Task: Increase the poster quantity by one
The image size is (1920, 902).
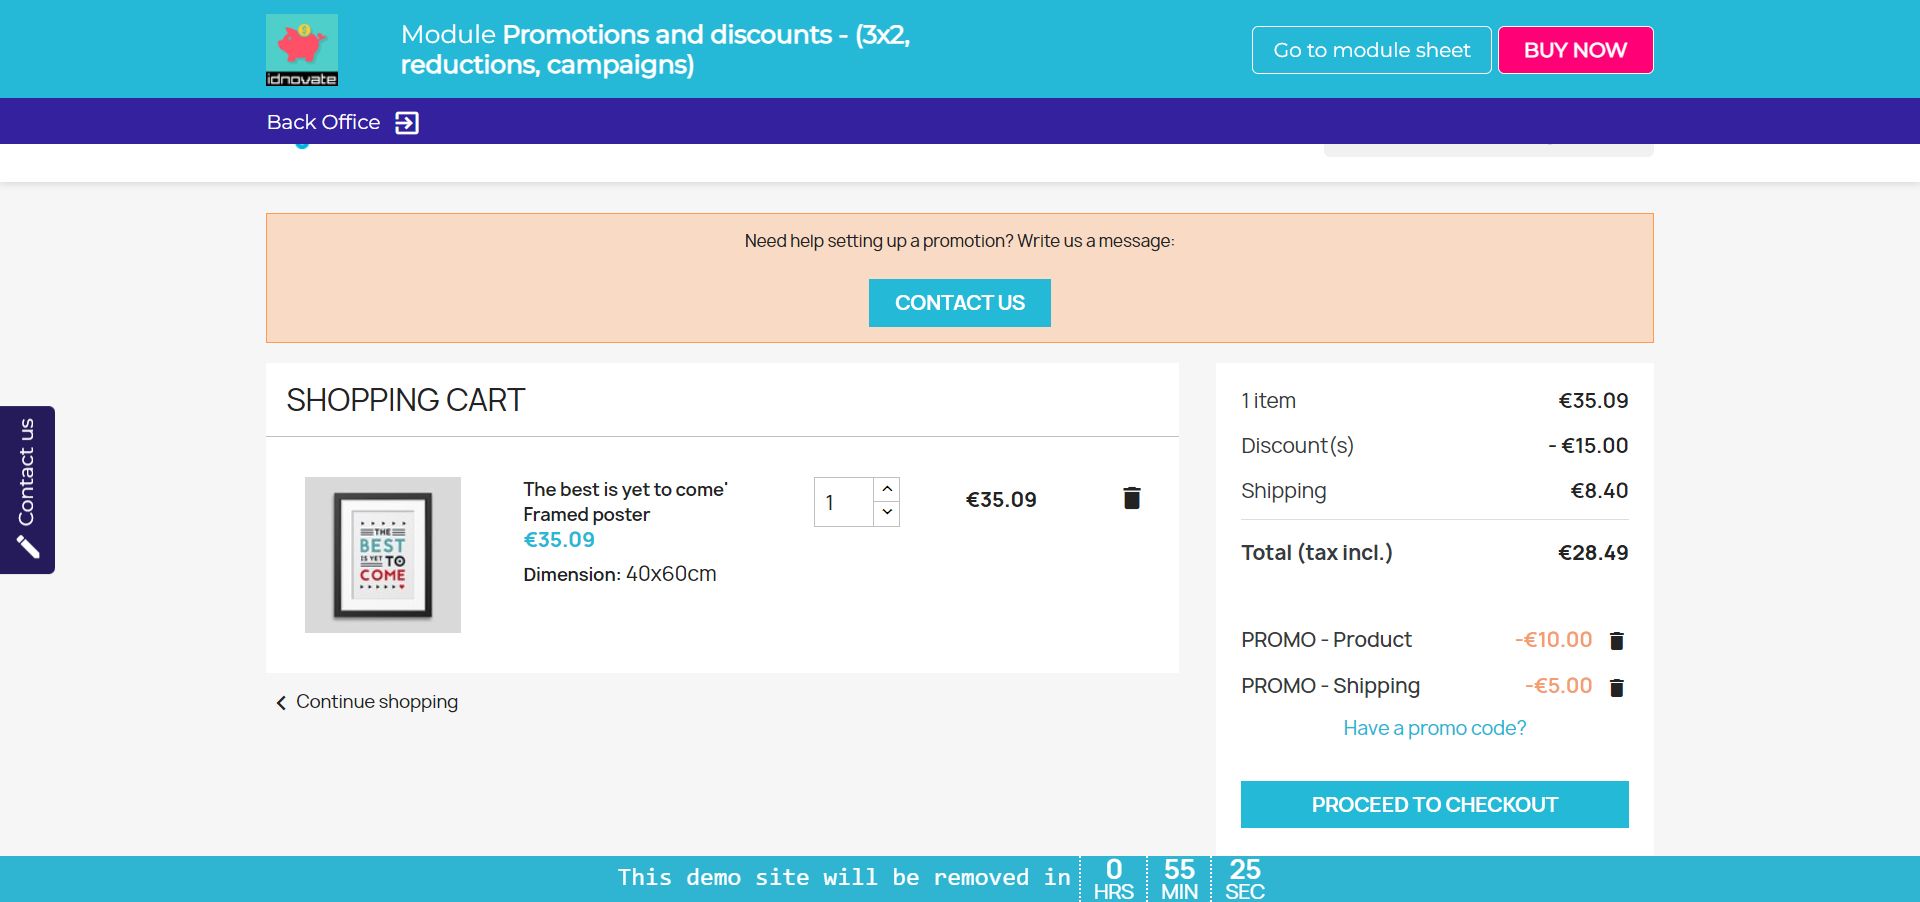Action: click(887, 489)
